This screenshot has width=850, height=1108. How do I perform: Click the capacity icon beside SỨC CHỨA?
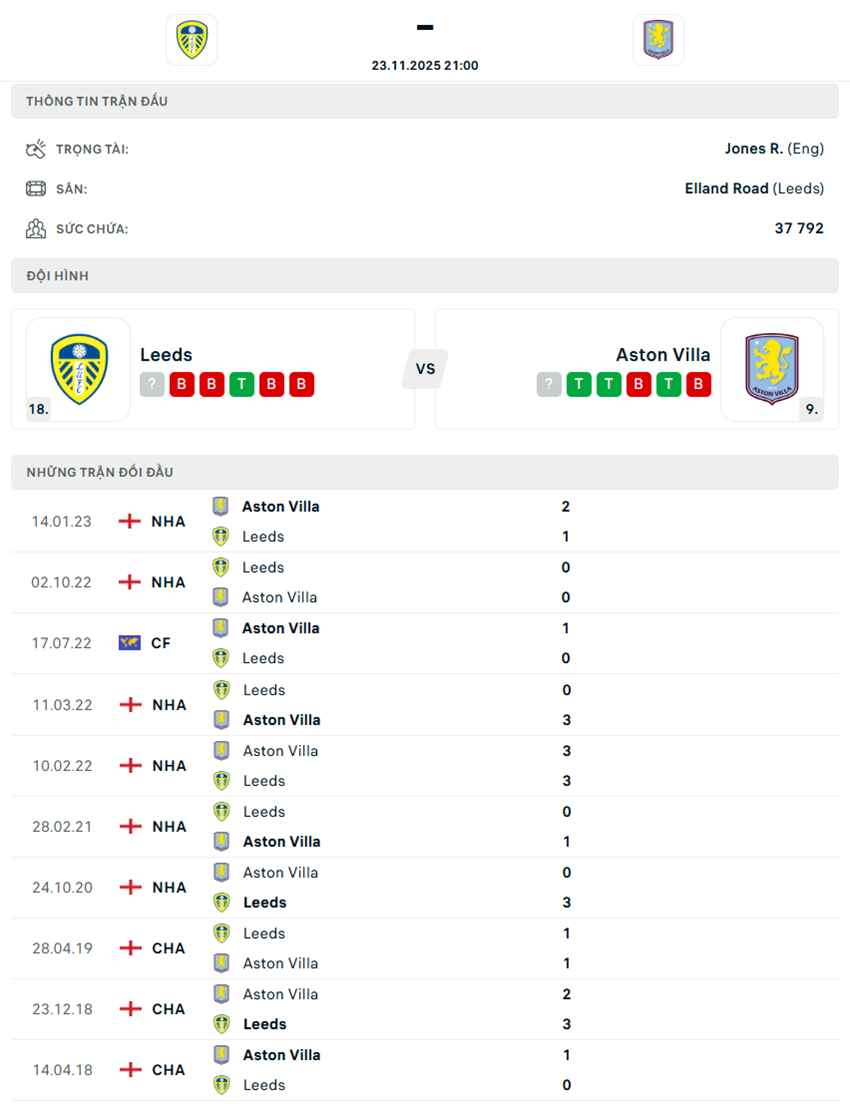pos(36,228)
